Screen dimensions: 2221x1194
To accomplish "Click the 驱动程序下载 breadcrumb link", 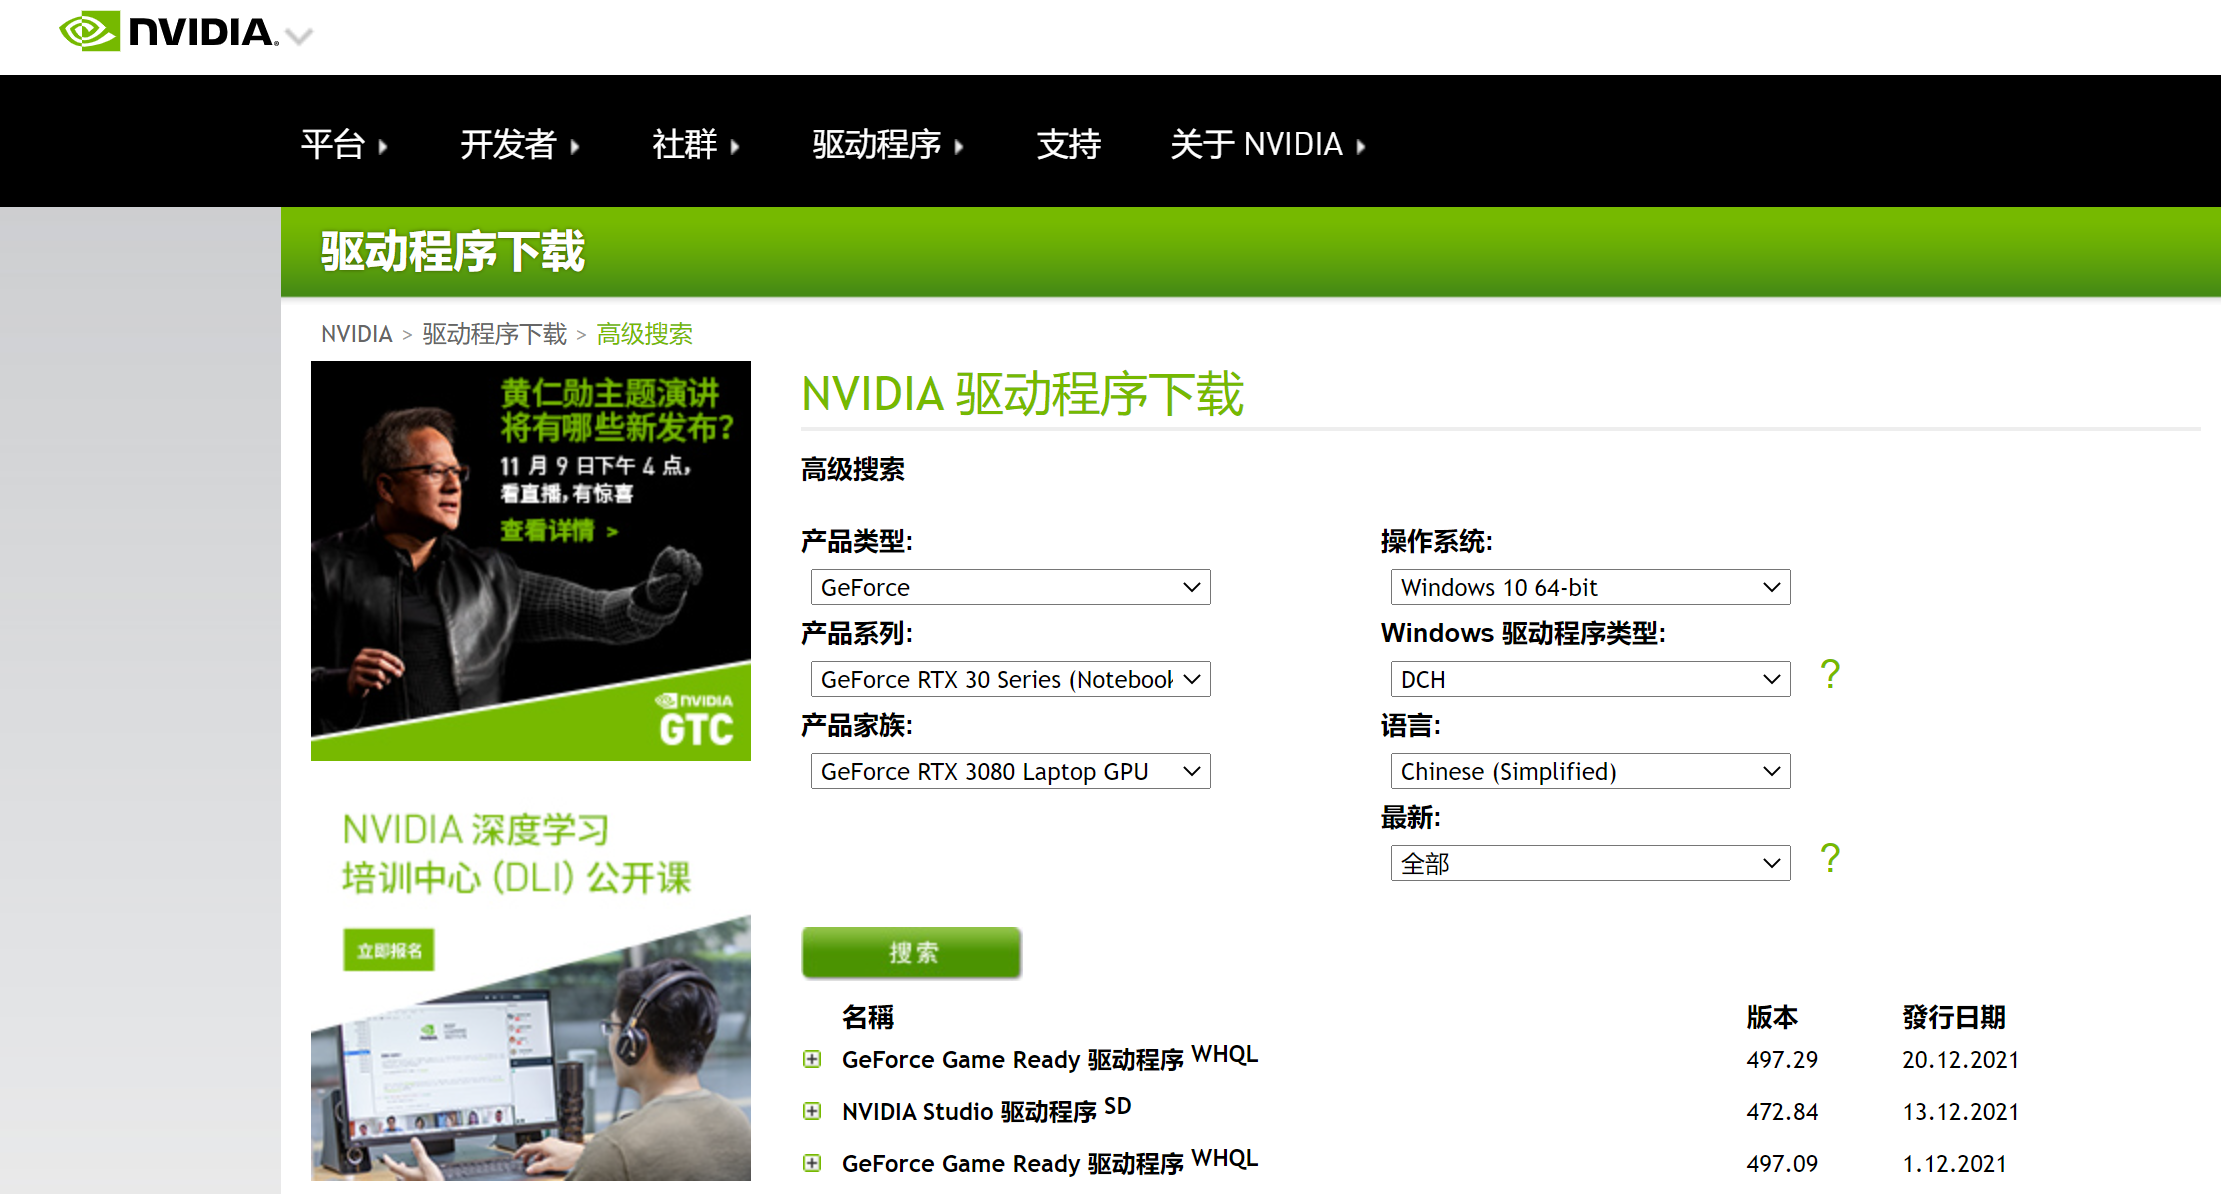I will [x=494, y=334].
